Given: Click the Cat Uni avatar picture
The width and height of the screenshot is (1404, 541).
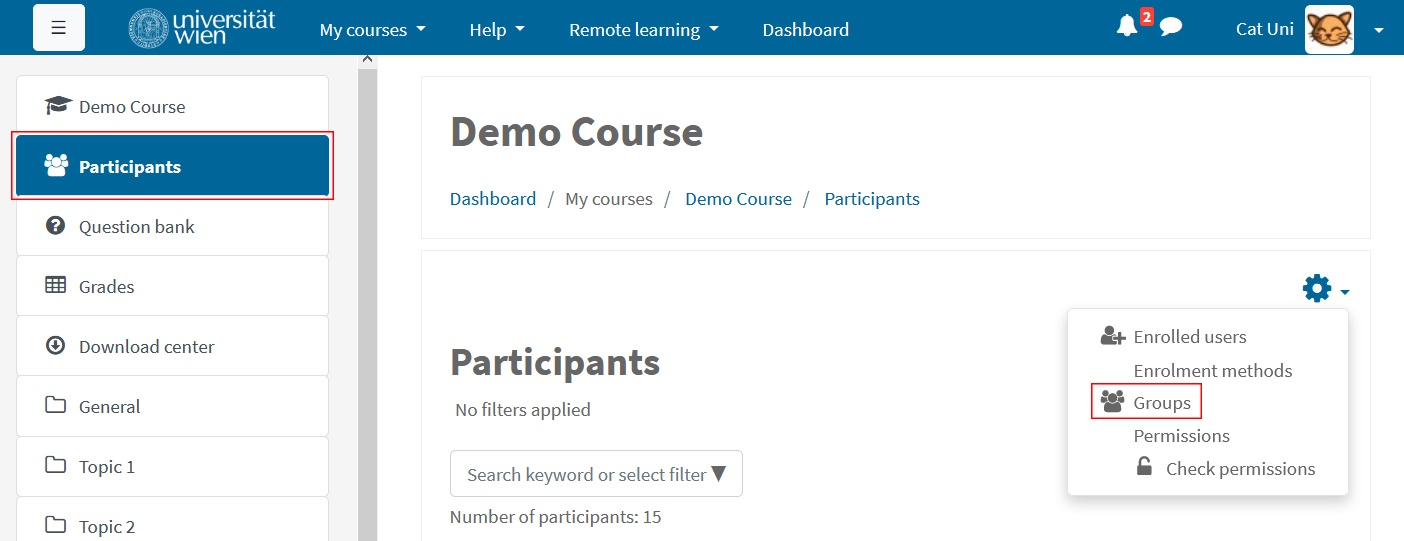Looking at the screenshot, I should tap(1330, 29).
